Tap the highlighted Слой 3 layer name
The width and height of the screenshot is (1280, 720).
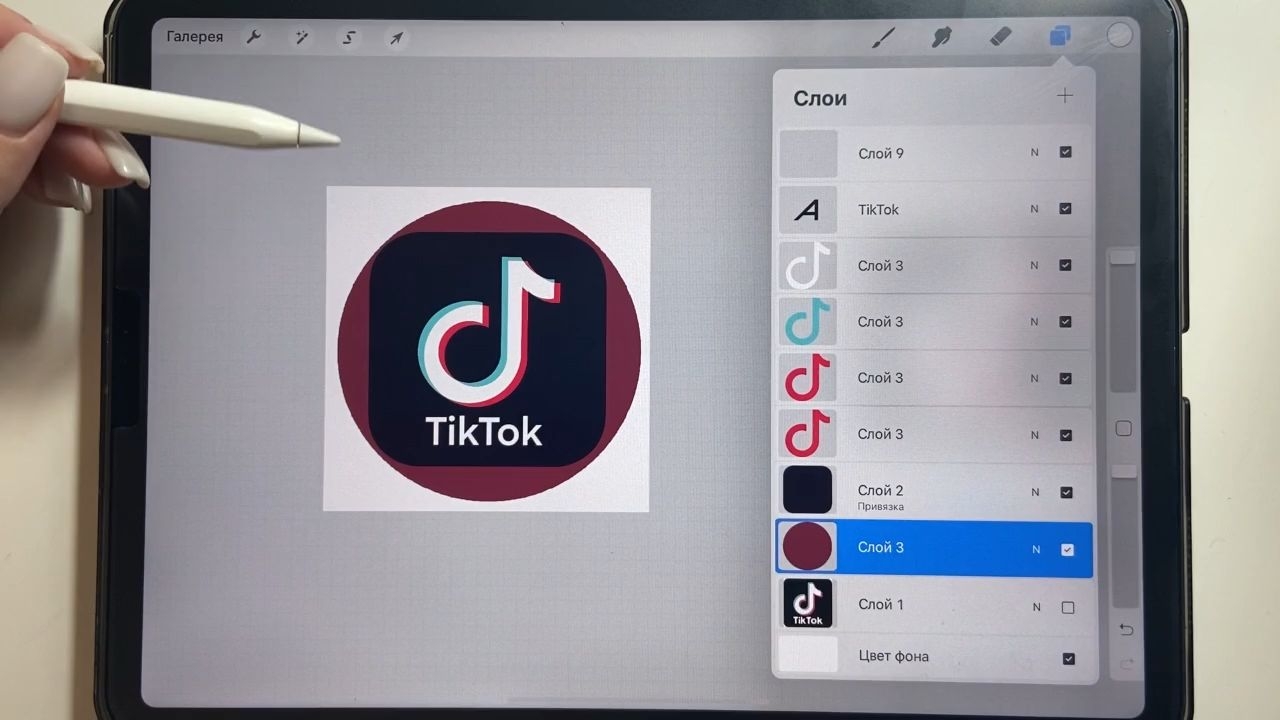[881, 547]
